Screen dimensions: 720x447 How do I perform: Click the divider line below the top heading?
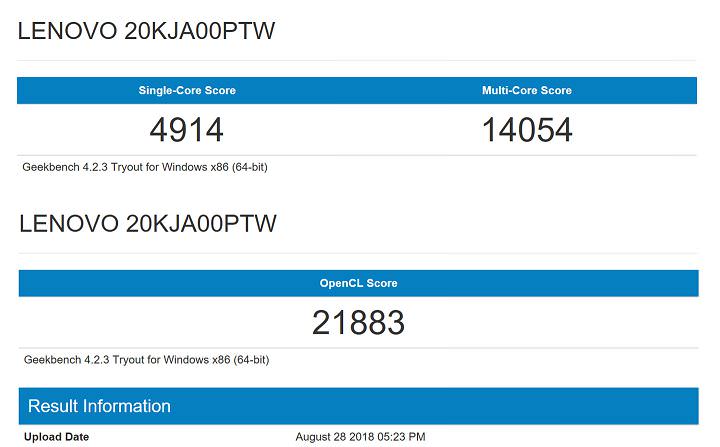pyautogui.click(x=357, y=61)
